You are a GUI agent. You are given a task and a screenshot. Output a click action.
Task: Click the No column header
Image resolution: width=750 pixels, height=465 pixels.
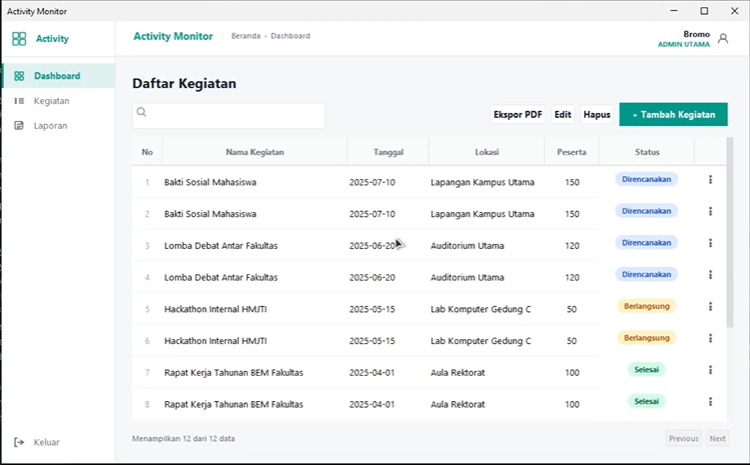coord(147,152)
